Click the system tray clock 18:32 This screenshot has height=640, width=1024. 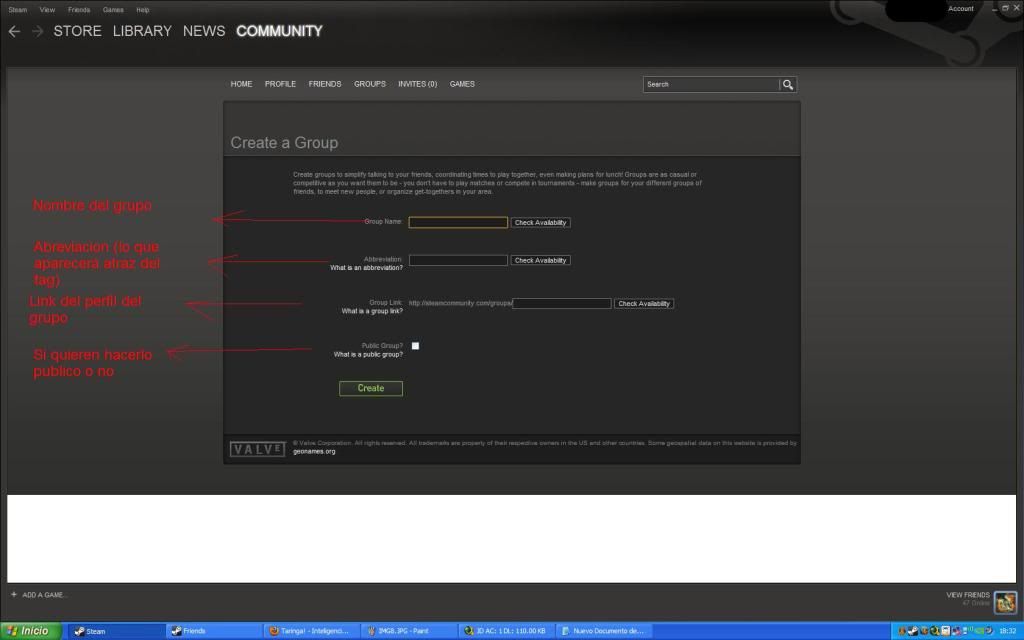tap(1008, 631)
